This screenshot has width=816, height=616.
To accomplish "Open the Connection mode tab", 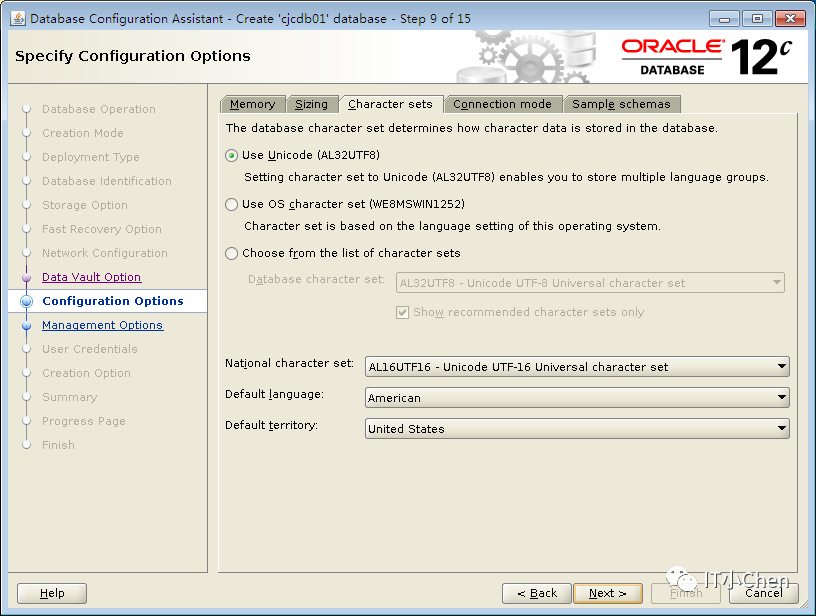I will pyautogui.click(x=502, y=104).
